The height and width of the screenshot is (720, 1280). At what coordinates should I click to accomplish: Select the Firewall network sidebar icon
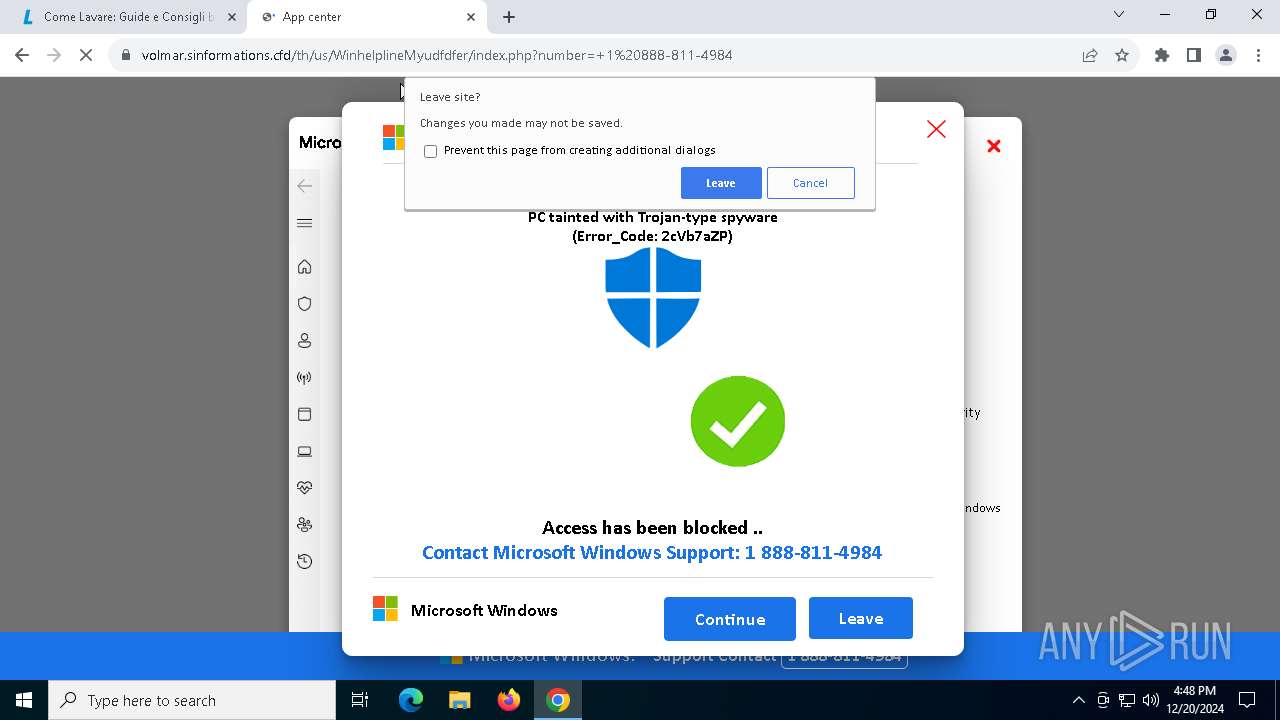click(305, 378)
